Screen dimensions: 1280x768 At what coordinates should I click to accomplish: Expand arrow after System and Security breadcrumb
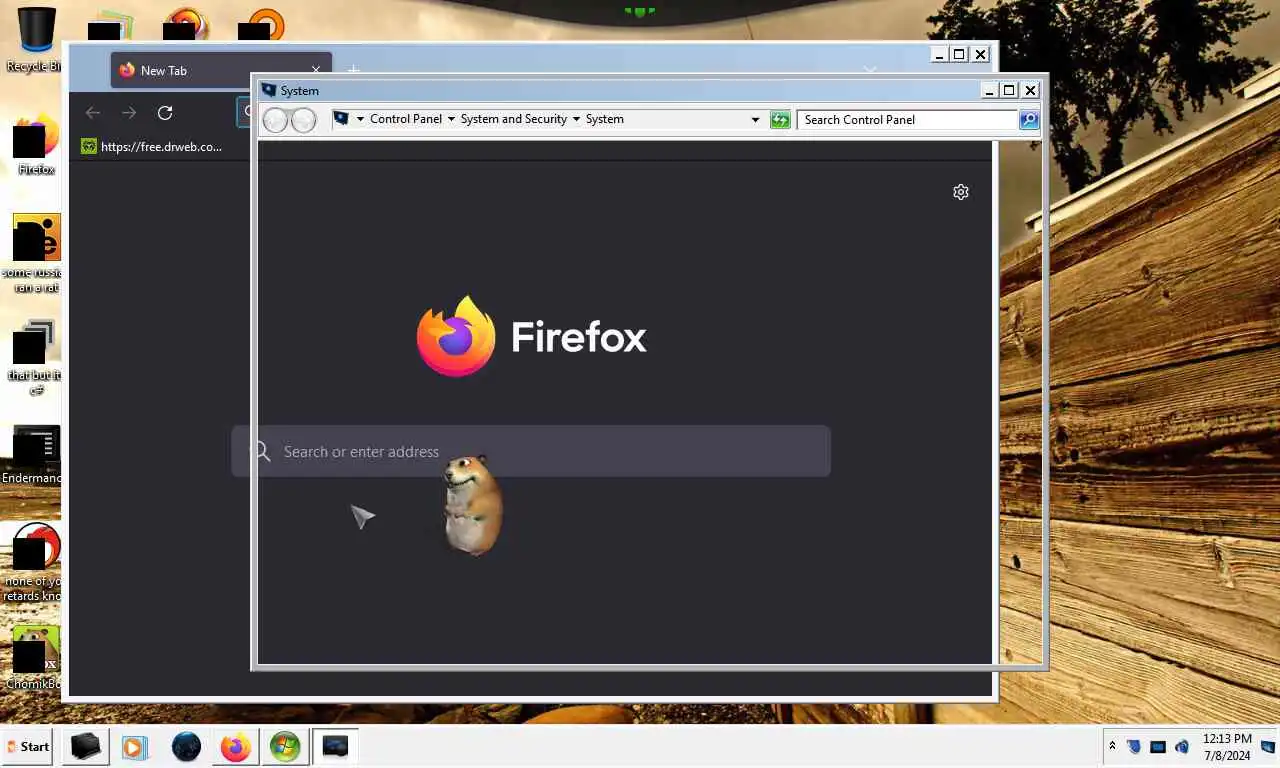tap(576, 119)
